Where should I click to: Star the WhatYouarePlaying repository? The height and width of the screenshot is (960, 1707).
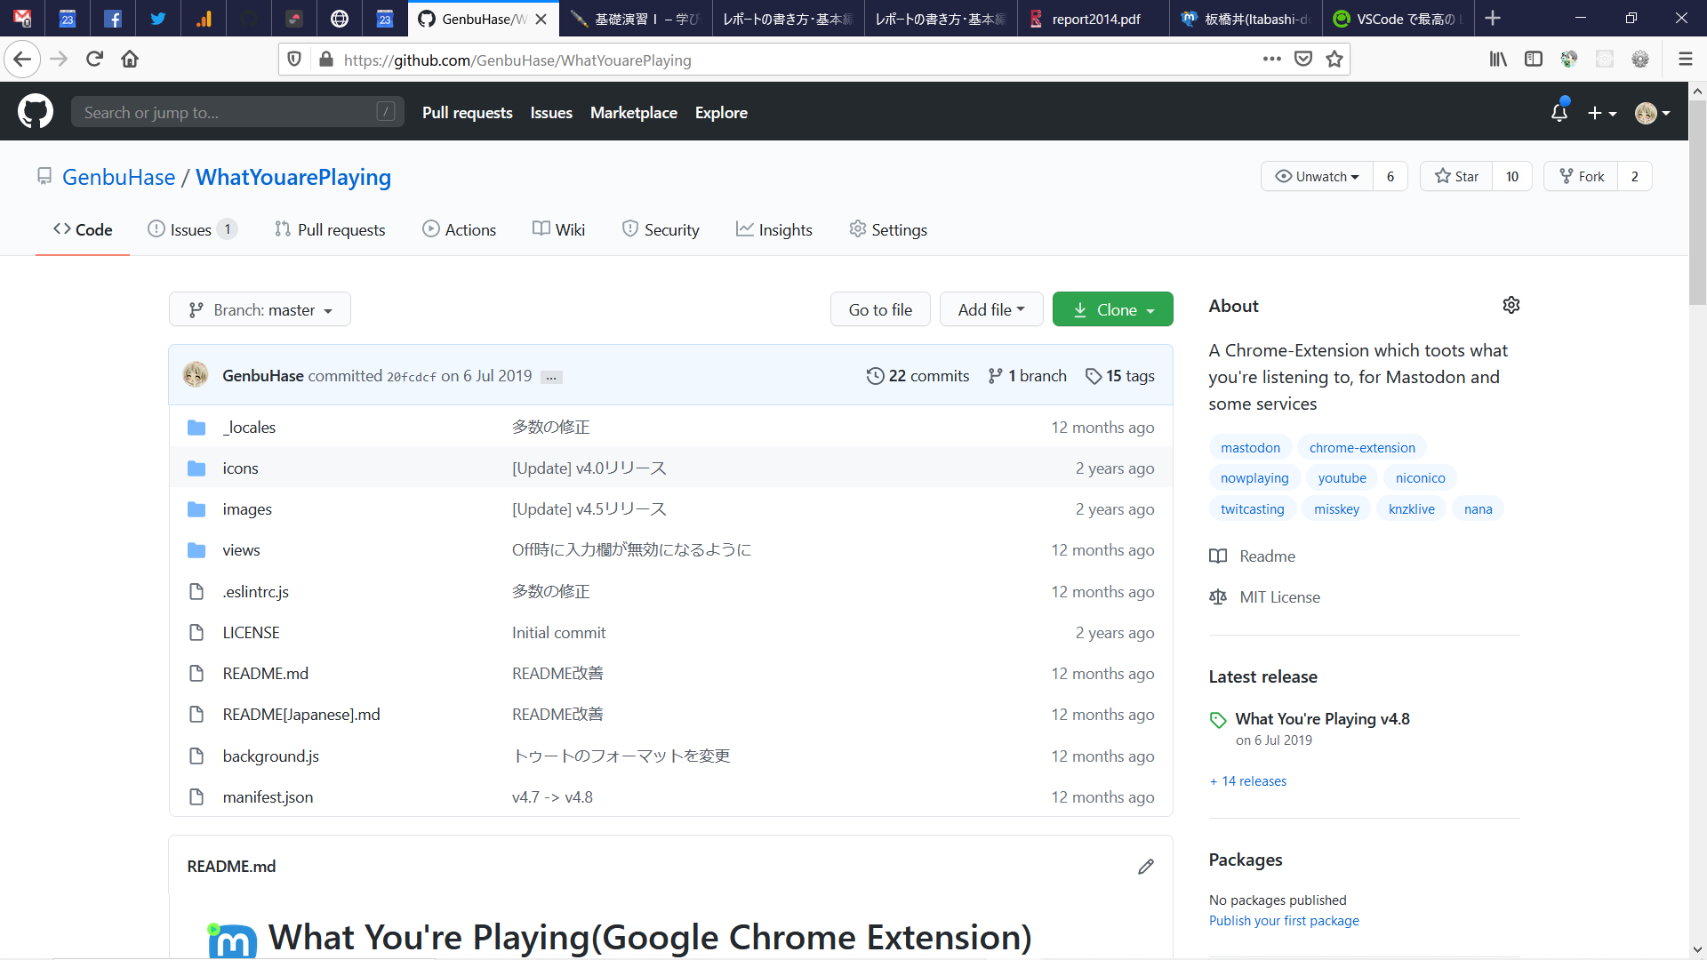tap(1457, 177)
